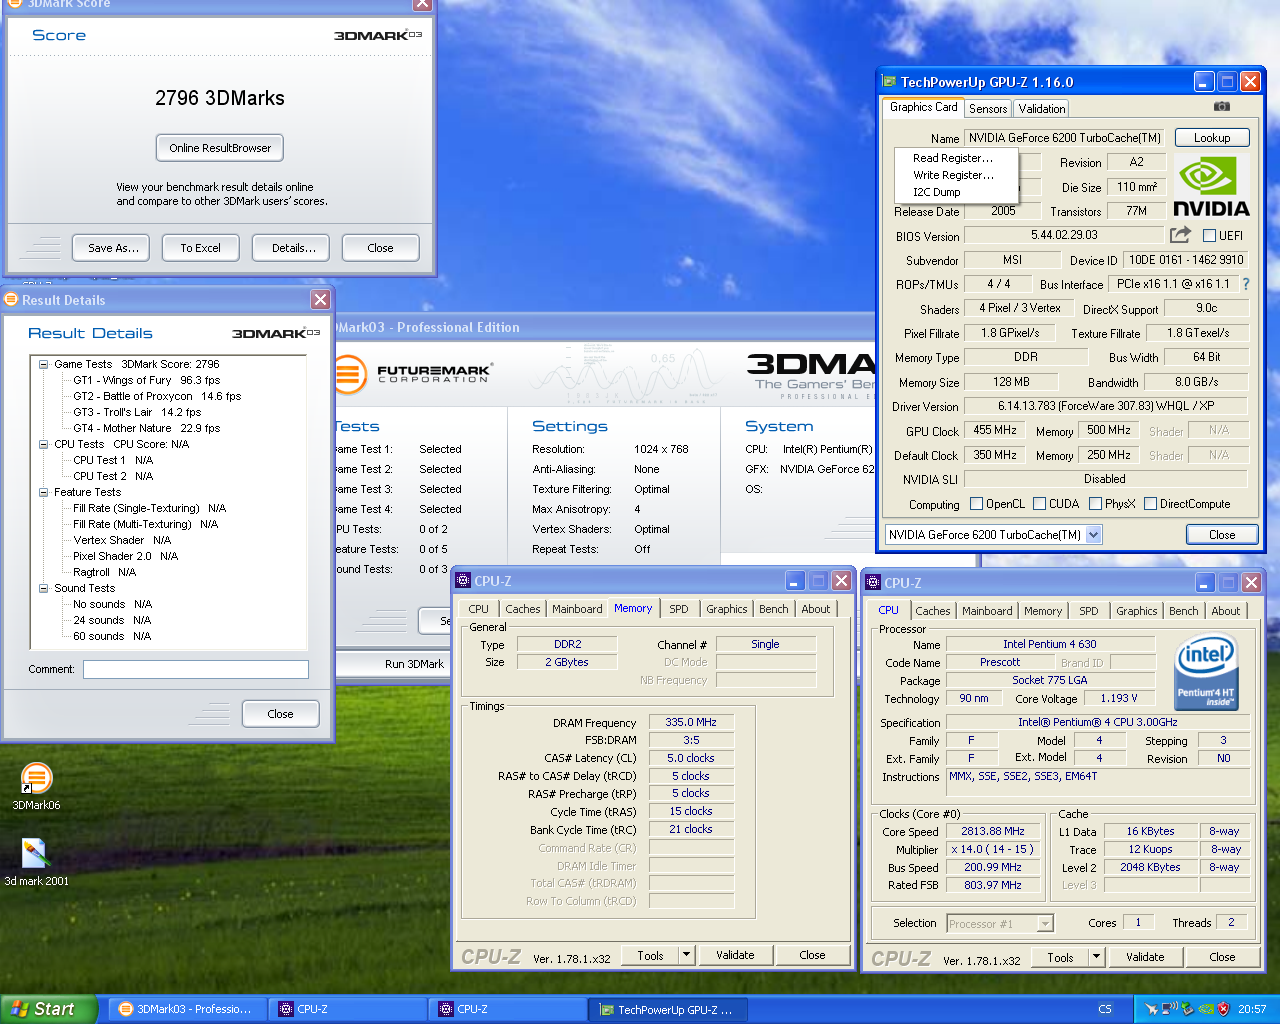Open Bench tab in right CPU-Z window

click(1184, 611)
